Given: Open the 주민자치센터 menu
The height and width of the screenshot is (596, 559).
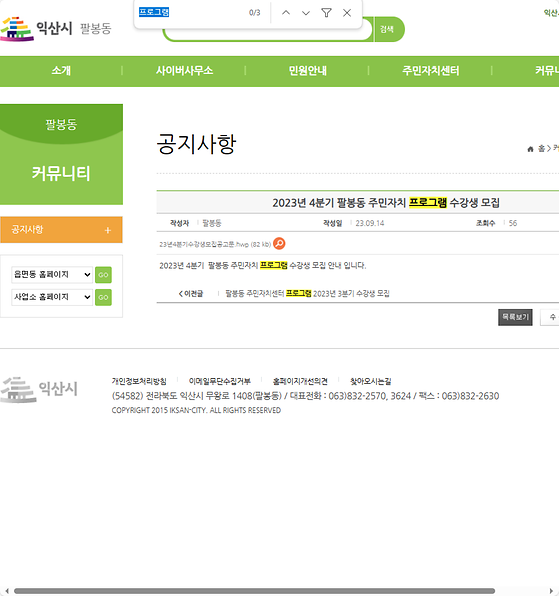Looking at the screenshot, I should 431,71.
